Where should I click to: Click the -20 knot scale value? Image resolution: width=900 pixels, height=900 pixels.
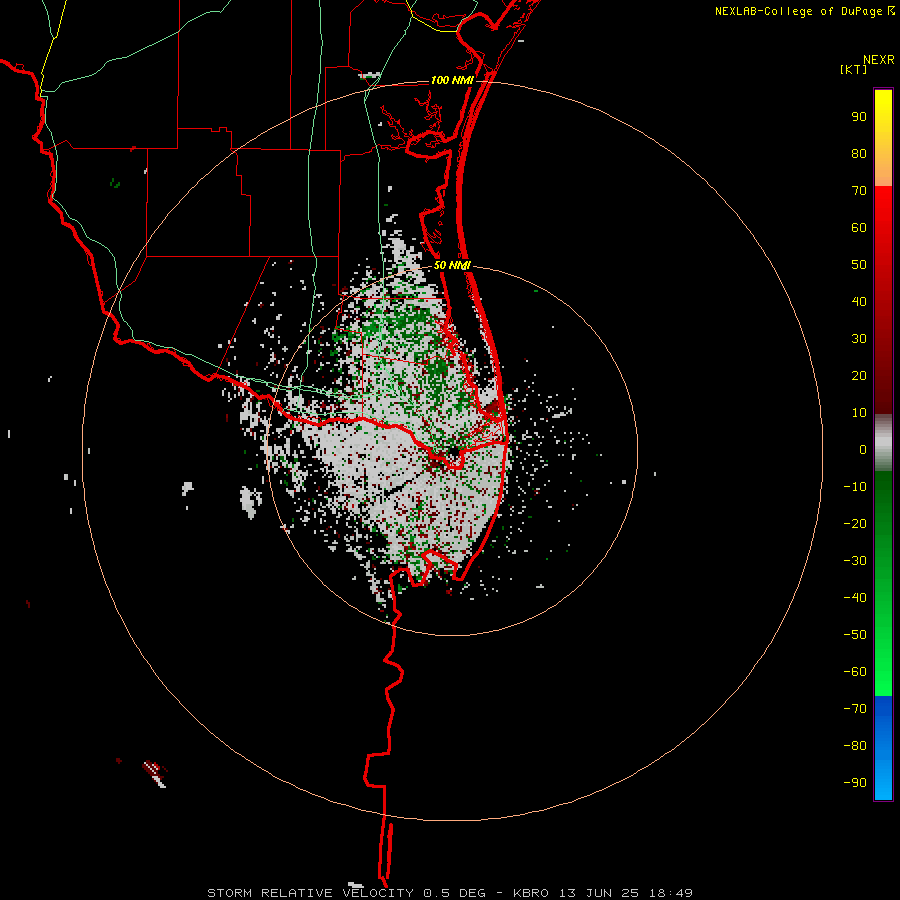(855, 524)
